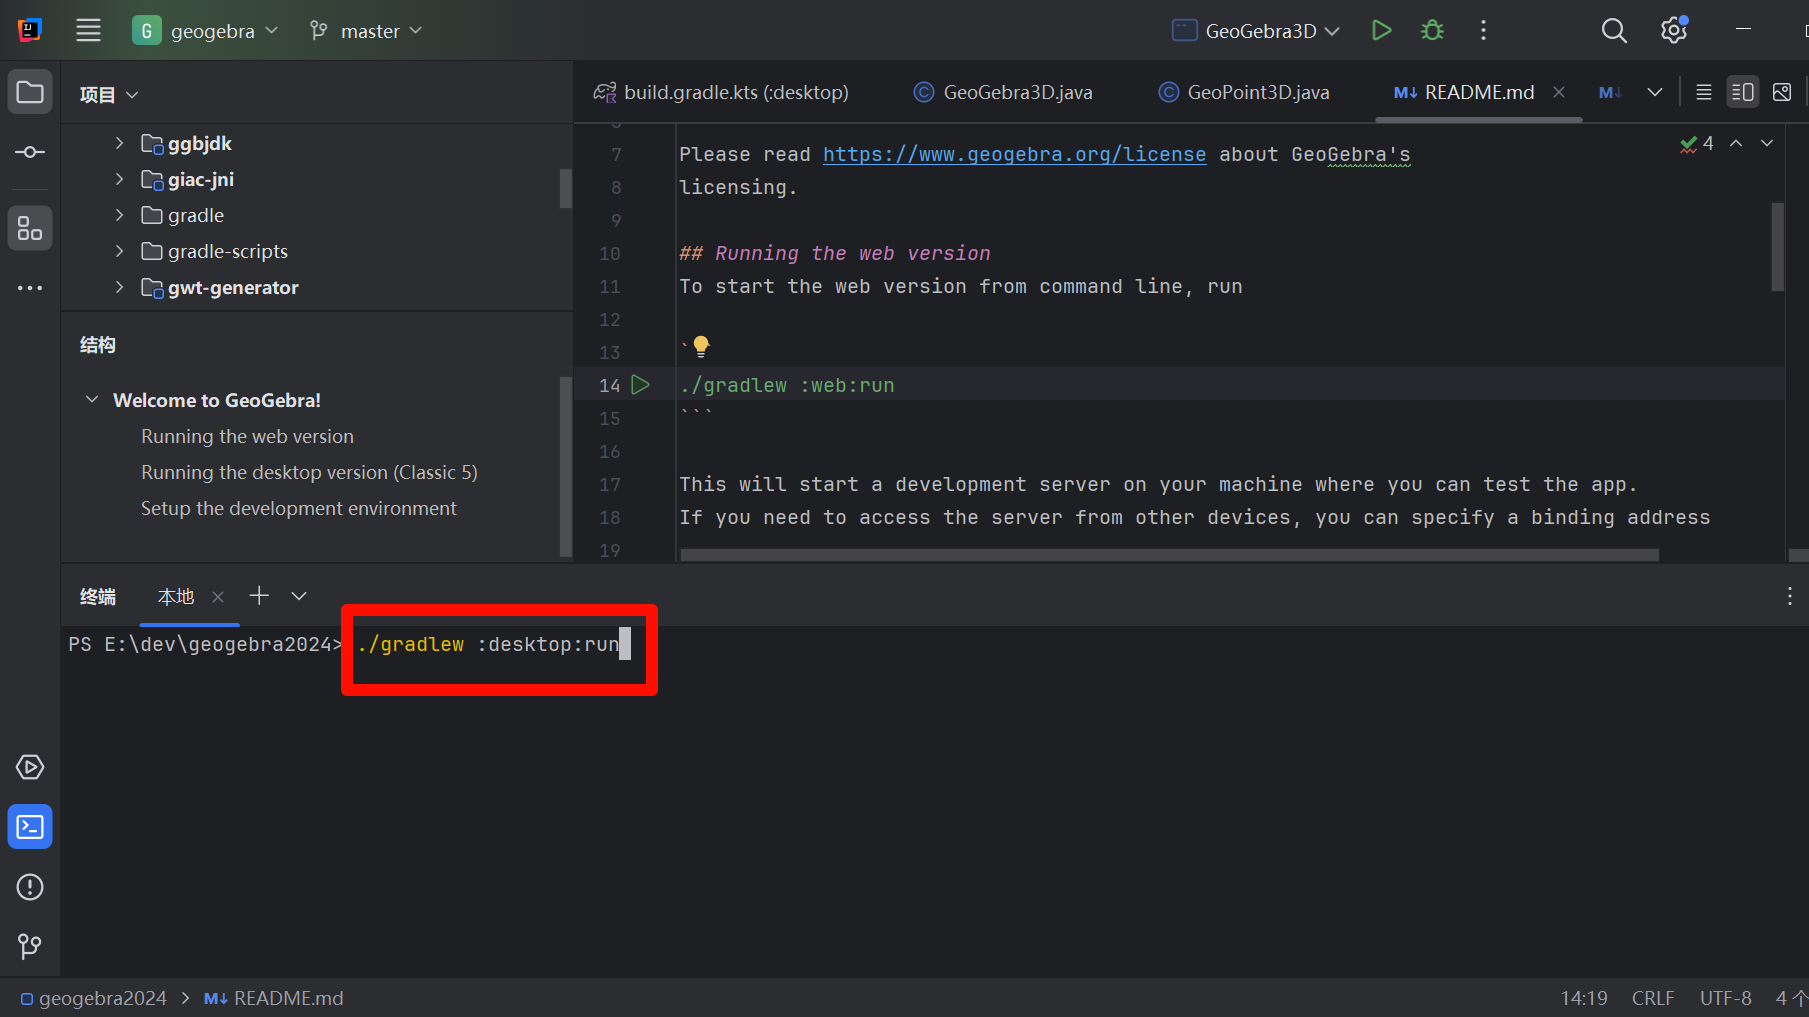The width and height of the screenshot is (1809, 1017).
Task: Change UTF-8 file encoding setting
Action: (x=1726, y=998)
